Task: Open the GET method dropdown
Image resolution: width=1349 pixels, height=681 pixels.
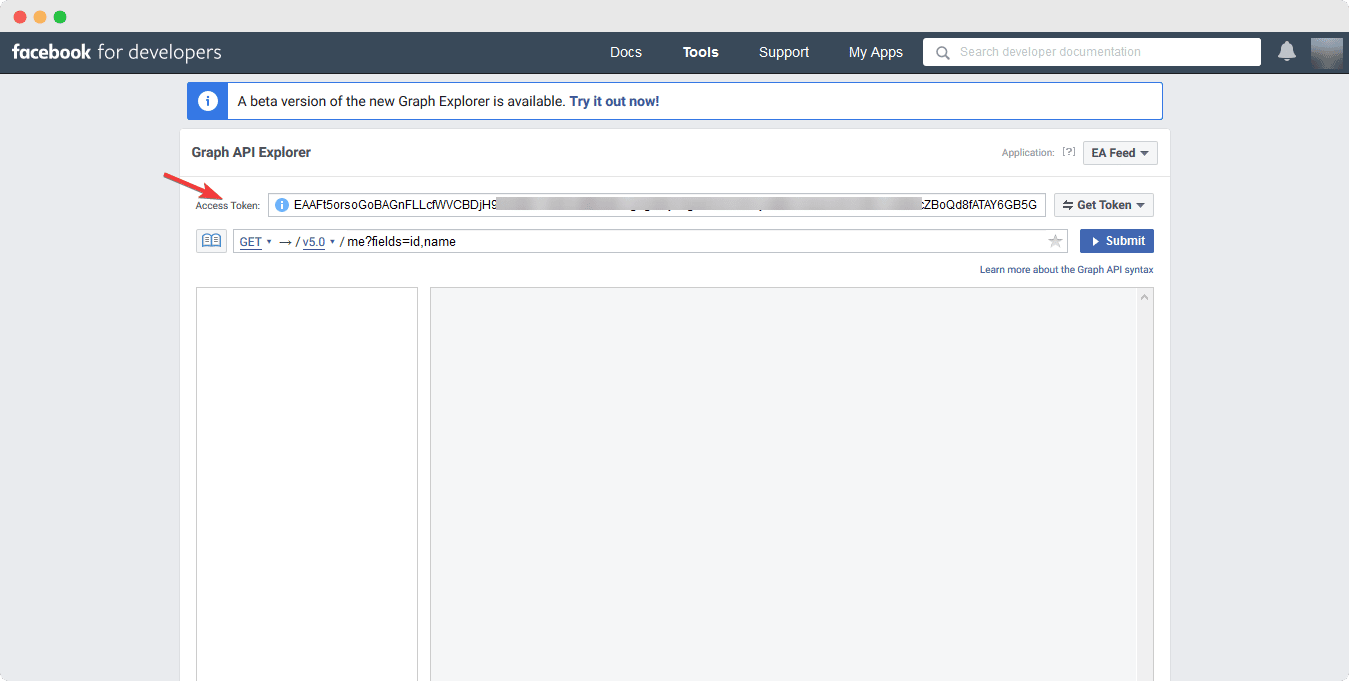Action: click(x=255, y=242)
